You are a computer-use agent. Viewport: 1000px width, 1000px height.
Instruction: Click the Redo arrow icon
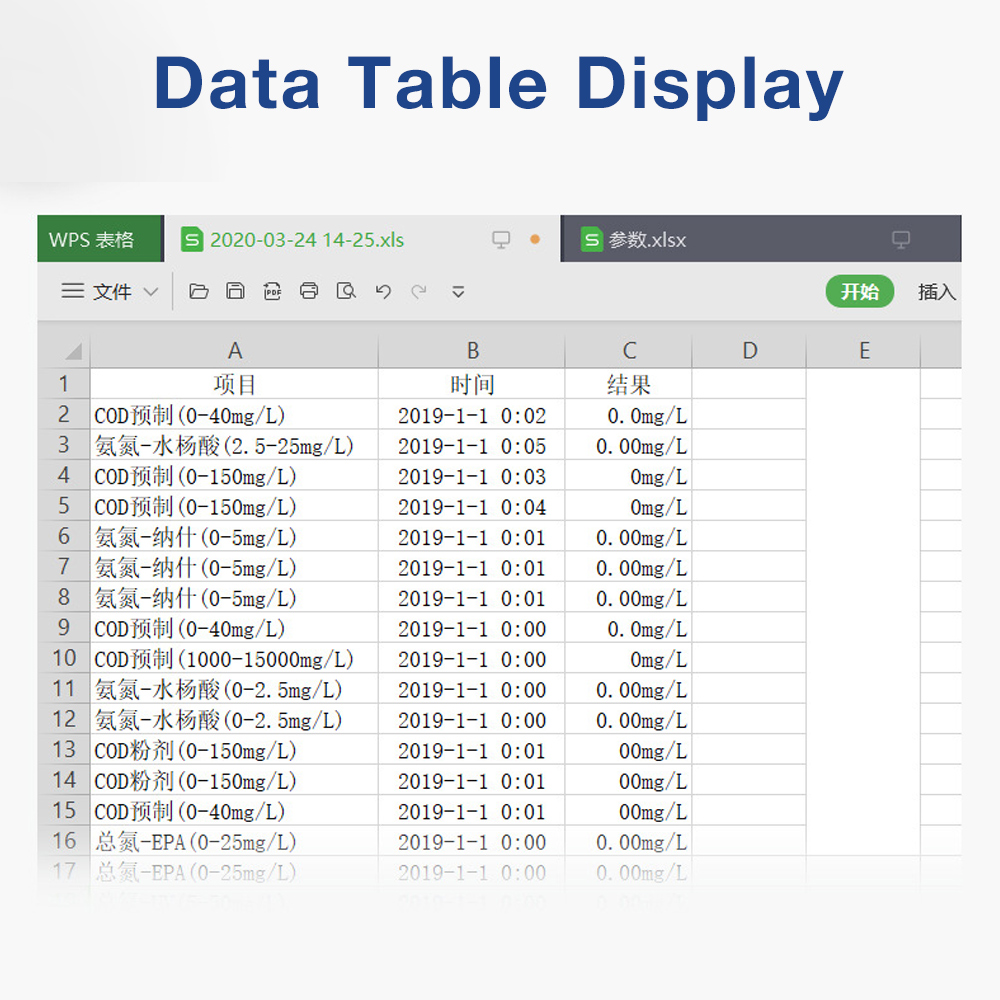419,291
